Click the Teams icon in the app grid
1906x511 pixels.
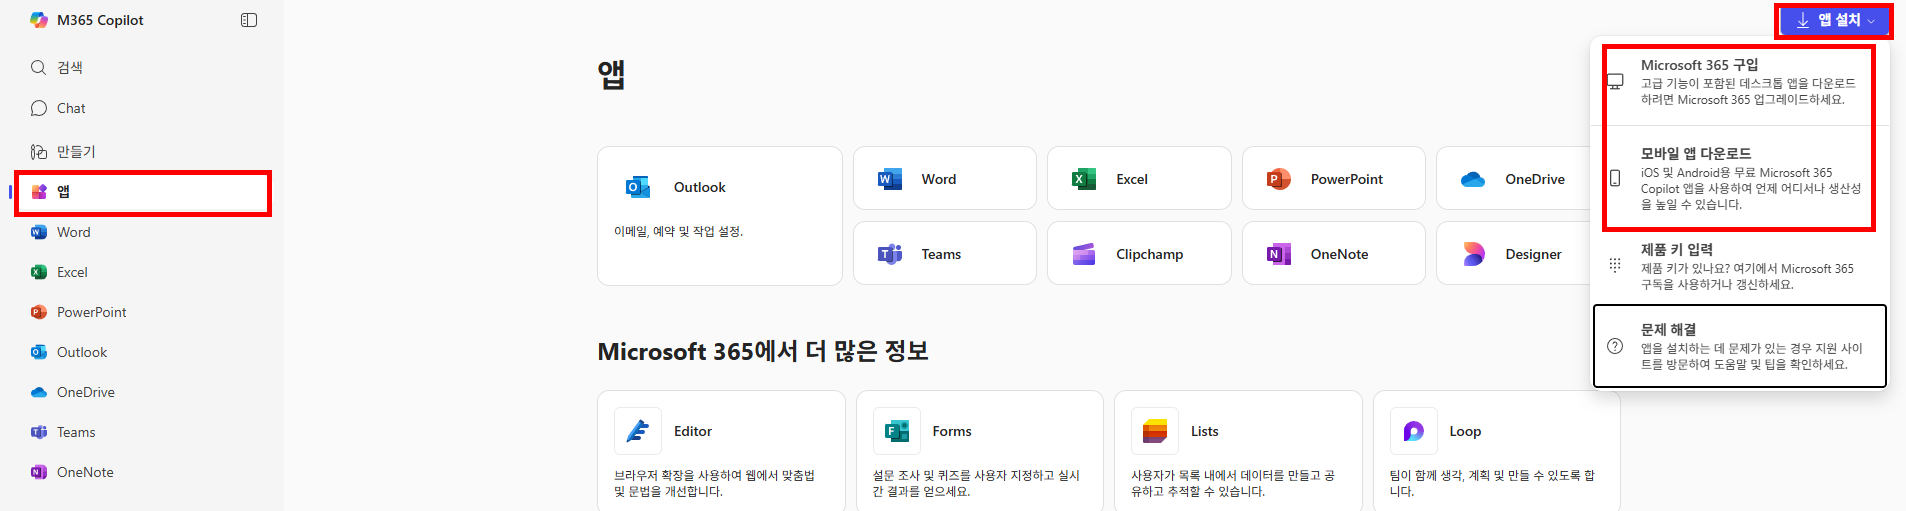pyautogui.click(x=889, y=254)
